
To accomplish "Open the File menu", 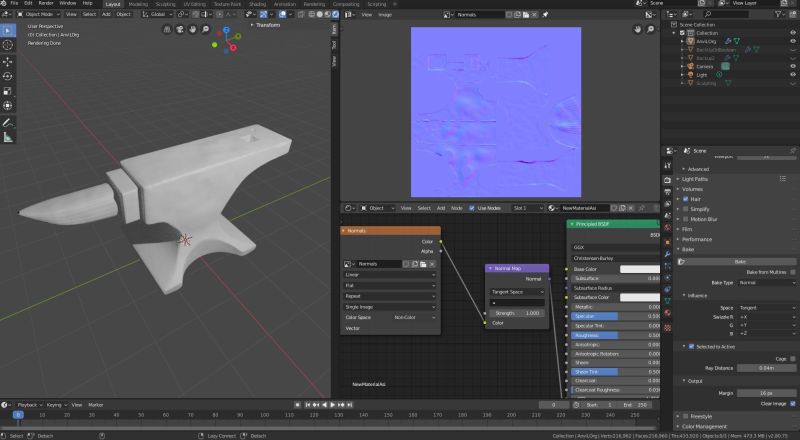I will tap(14, 3).
